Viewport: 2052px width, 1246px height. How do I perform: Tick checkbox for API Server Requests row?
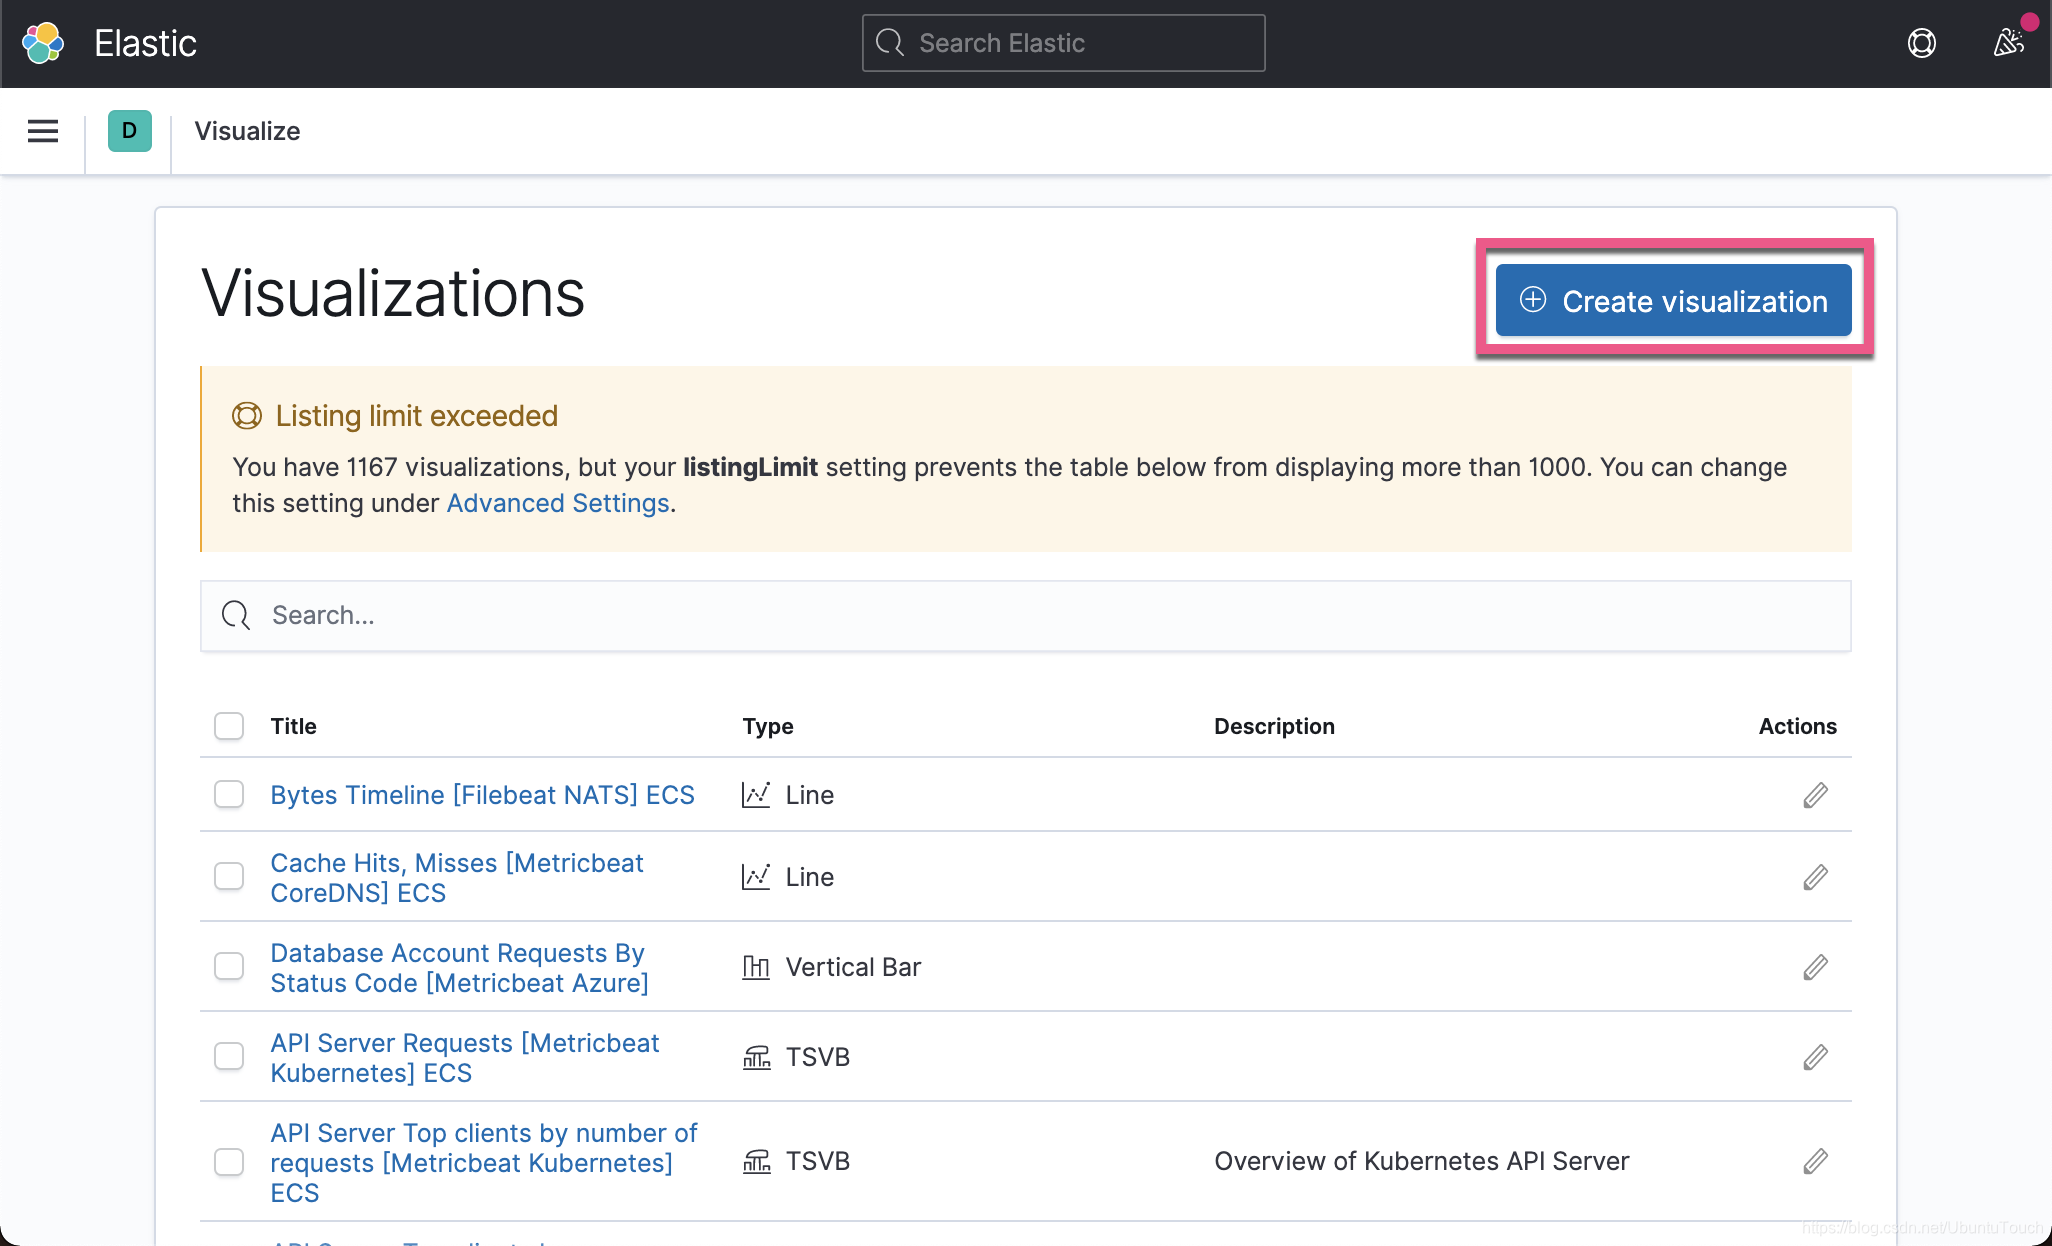(x=229, y=1057)
